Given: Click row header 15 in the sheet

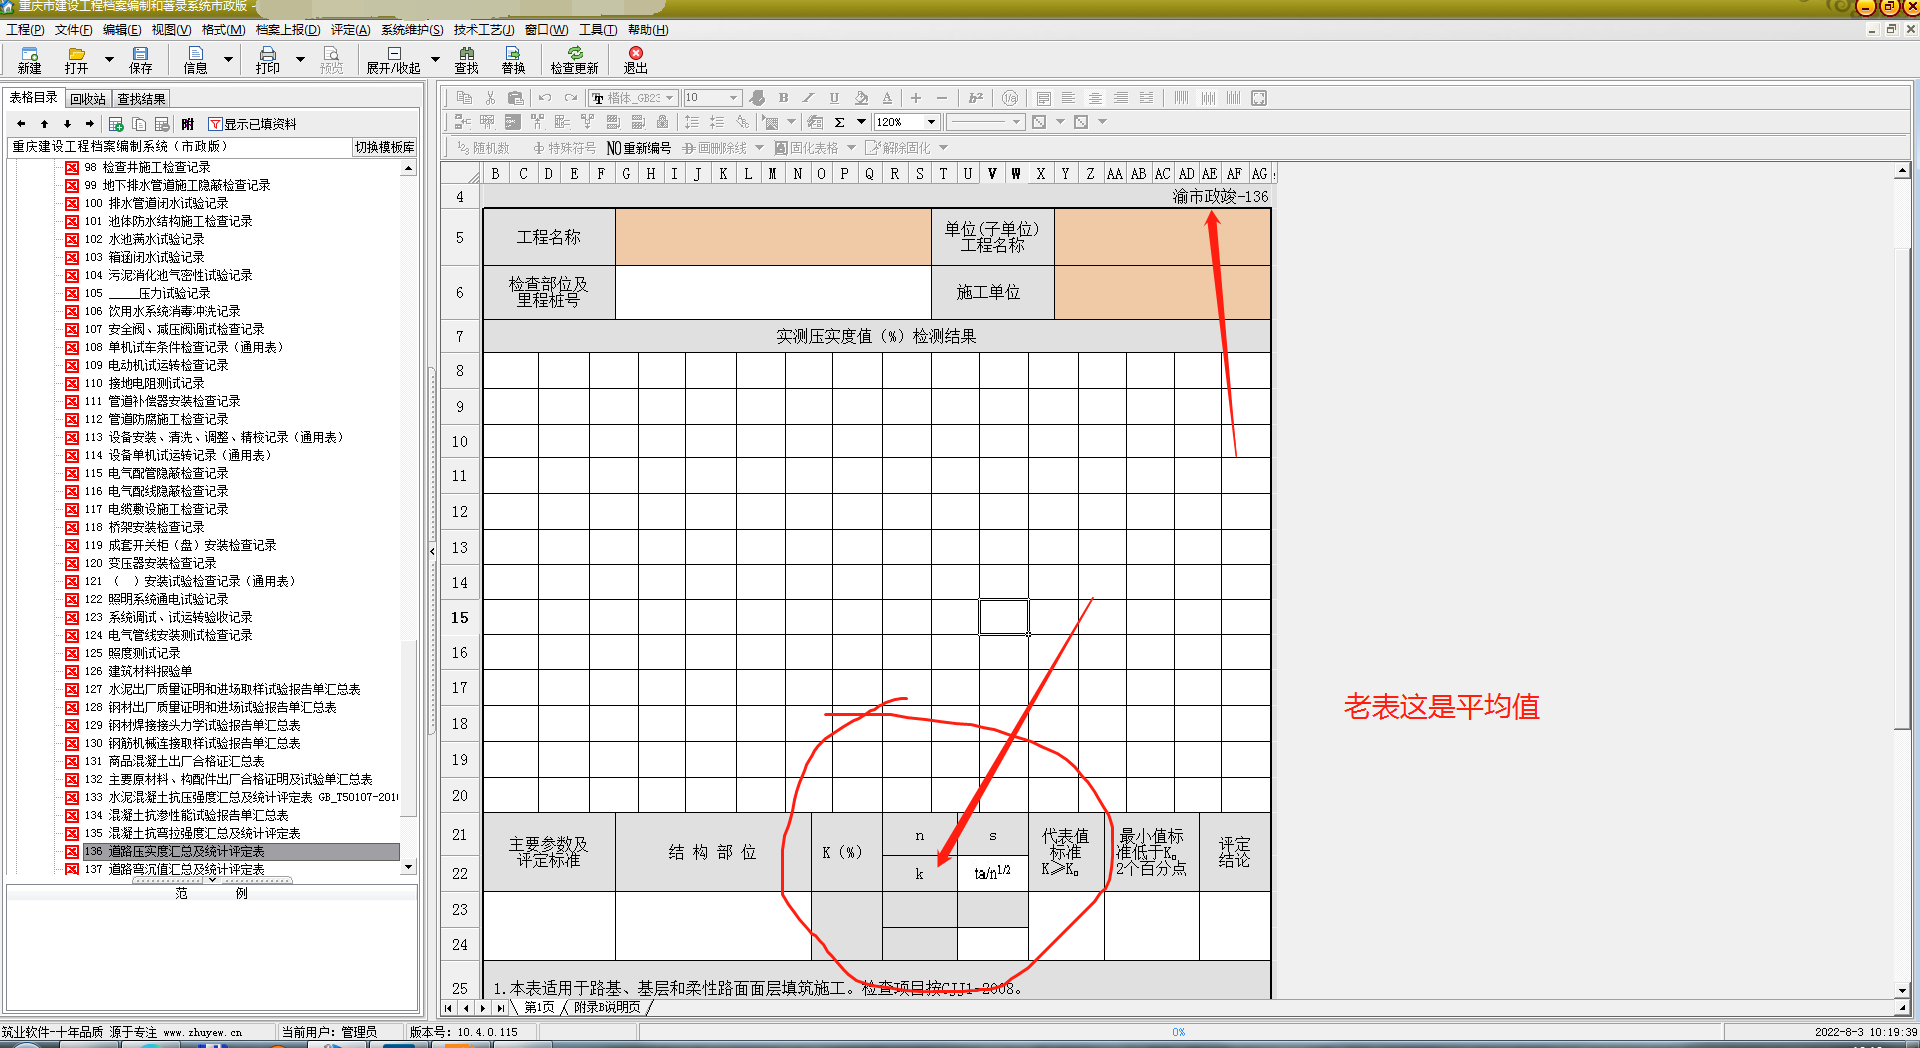Looking at the screenshot, I should 460,618.
